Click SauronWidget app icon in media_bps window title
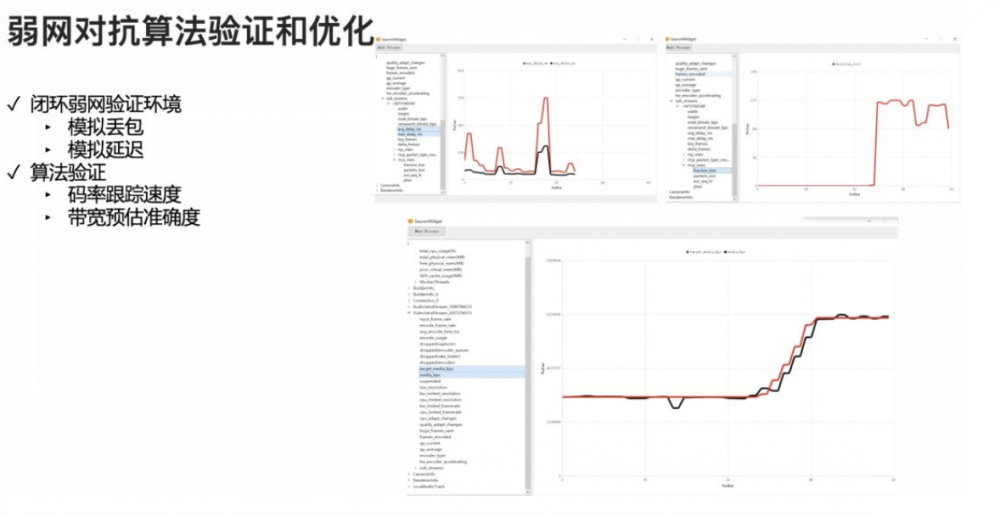Viewport: 1000px width, 516px height. click(x=411, y=221)
